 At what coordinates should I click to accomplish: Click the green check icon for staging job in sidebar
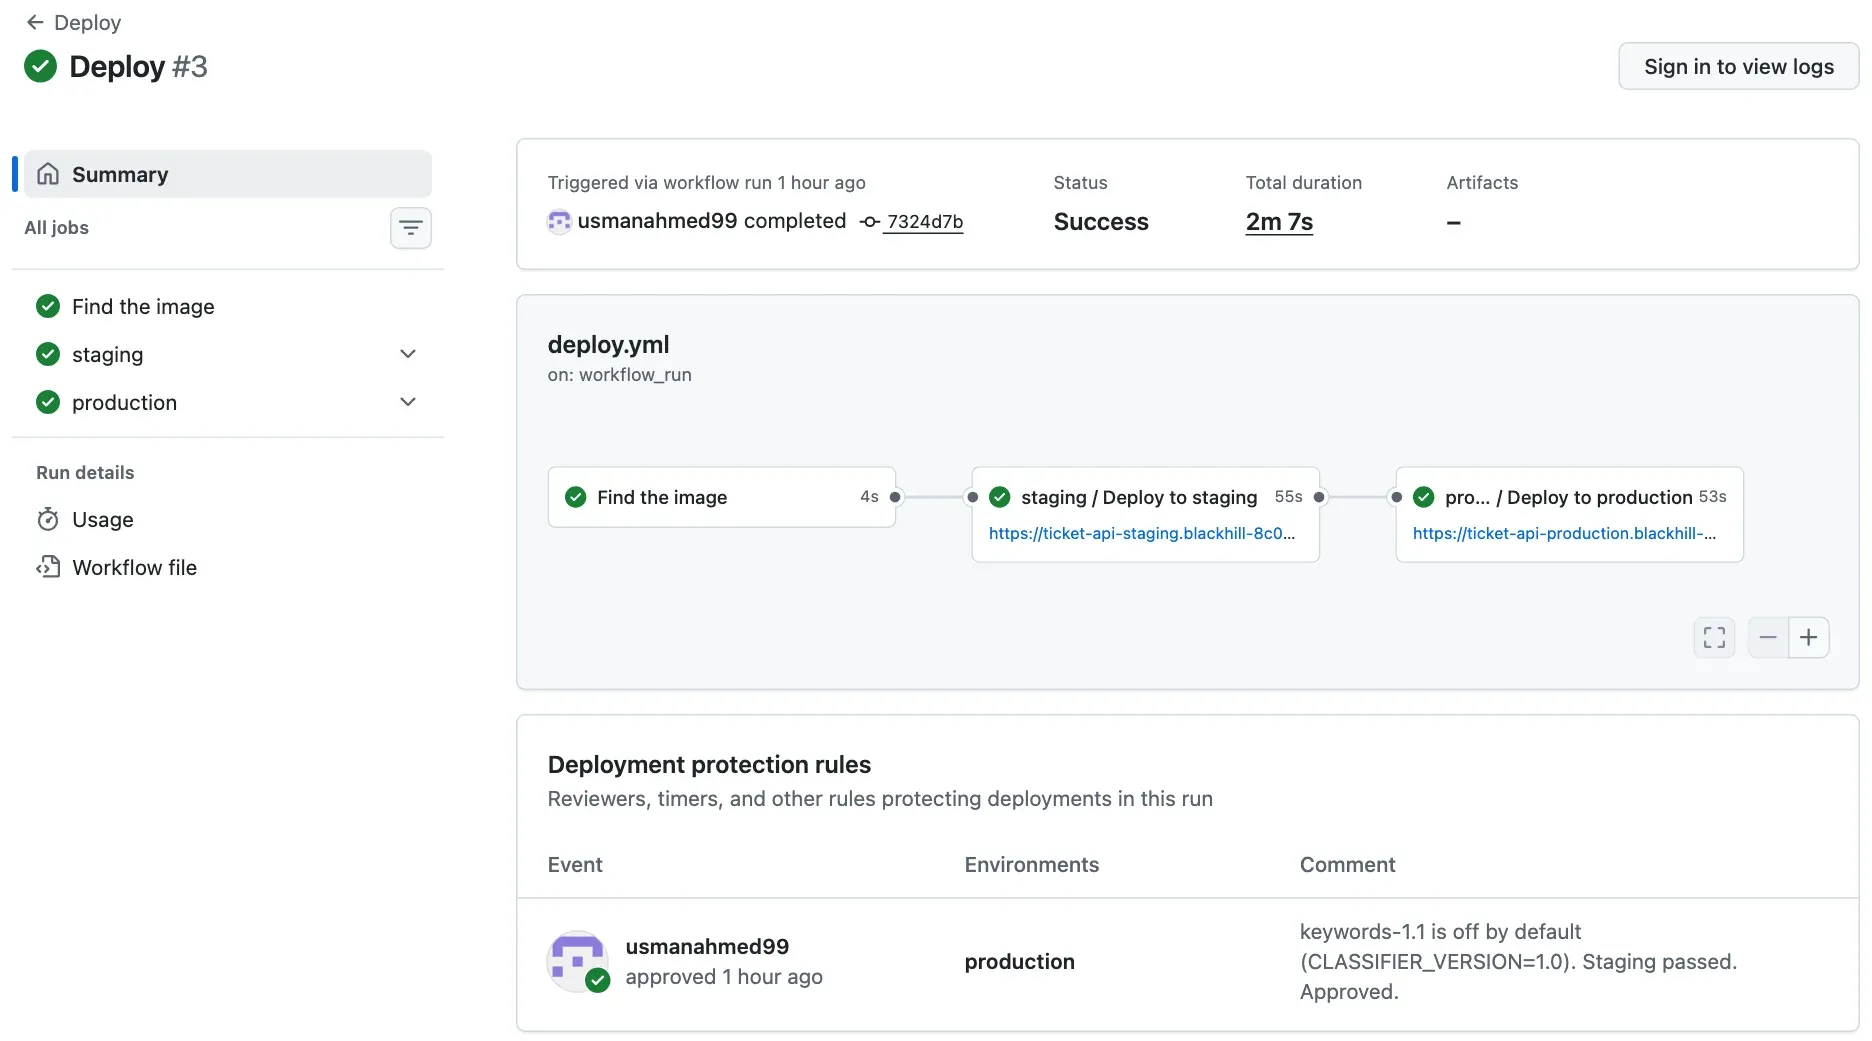(x=48, y=354)
